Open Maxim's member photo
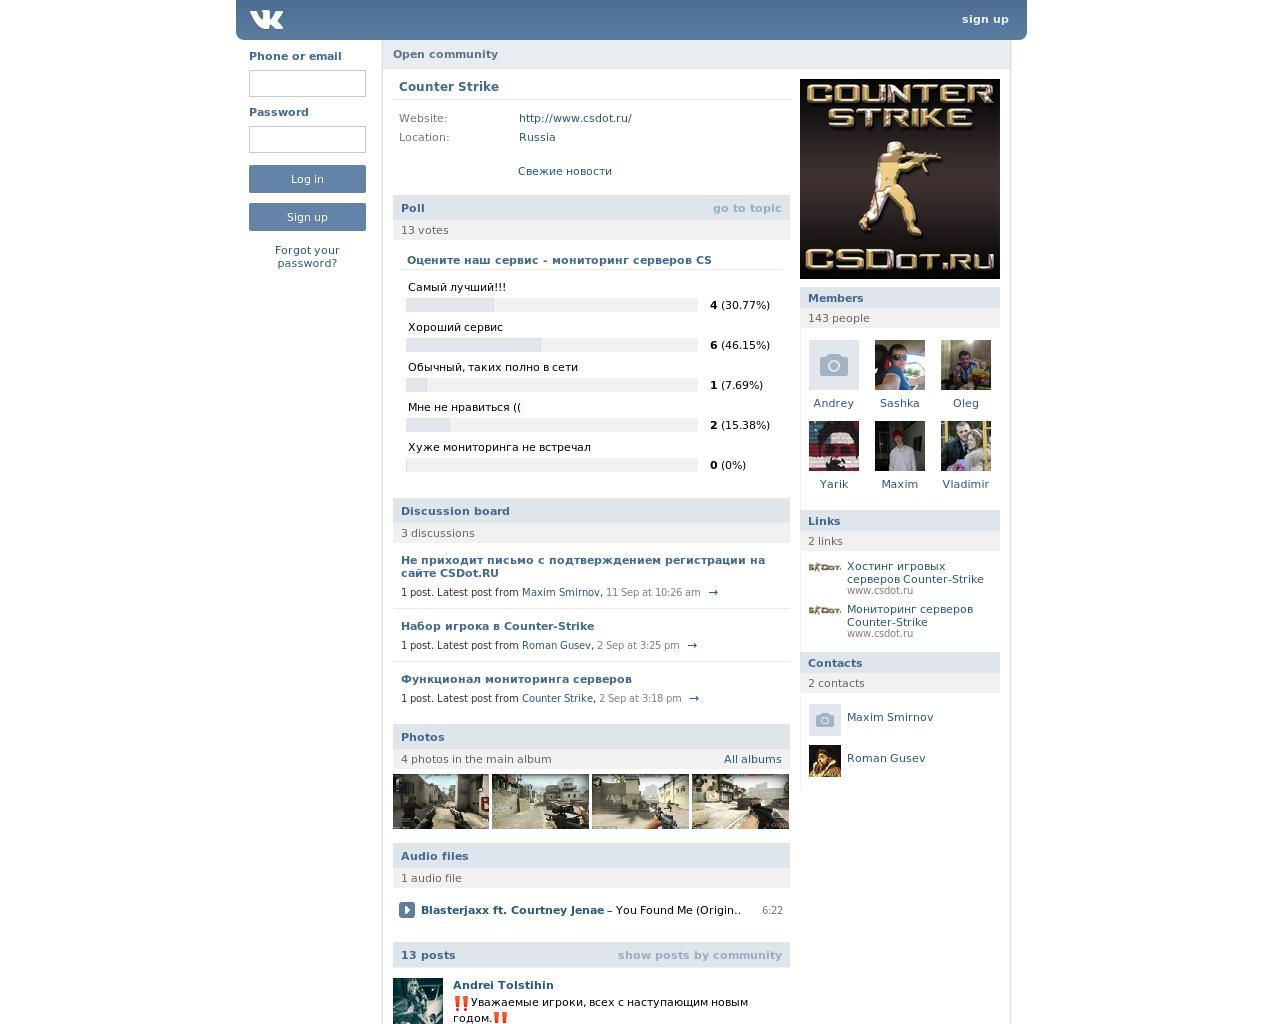 pos(900,446)
